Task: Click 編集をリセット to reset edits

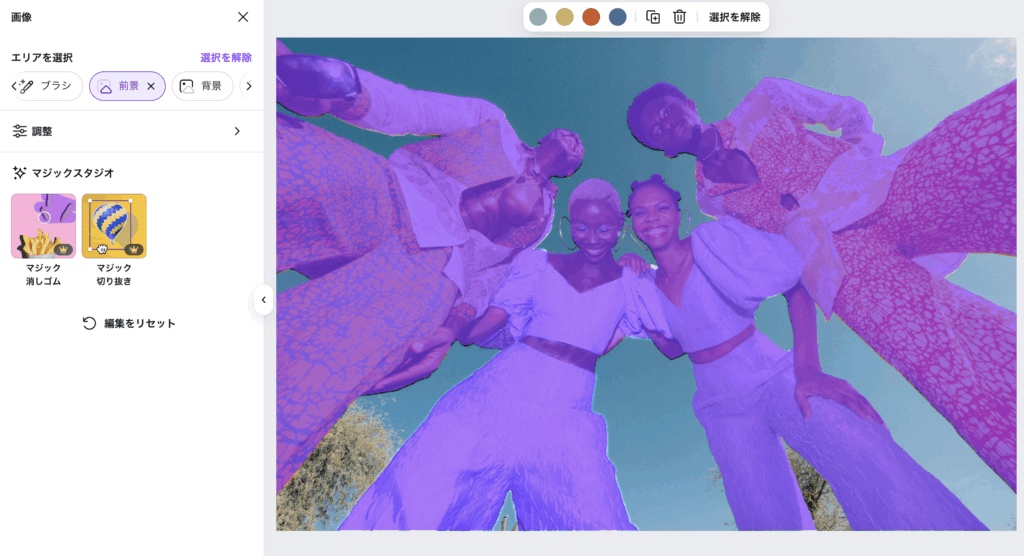Action: click(129, 323)
